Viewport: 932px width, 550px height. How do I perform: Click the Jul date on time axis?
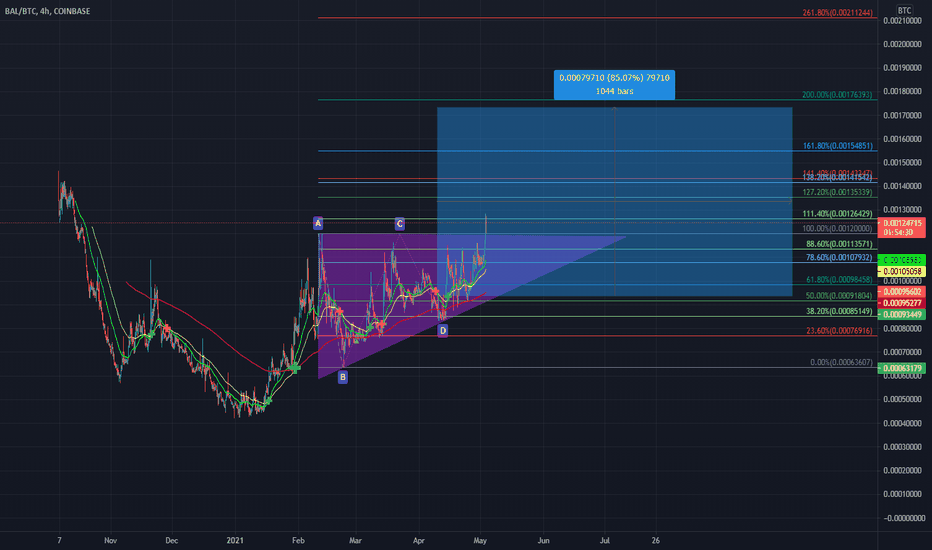click(x=604, y=540)
